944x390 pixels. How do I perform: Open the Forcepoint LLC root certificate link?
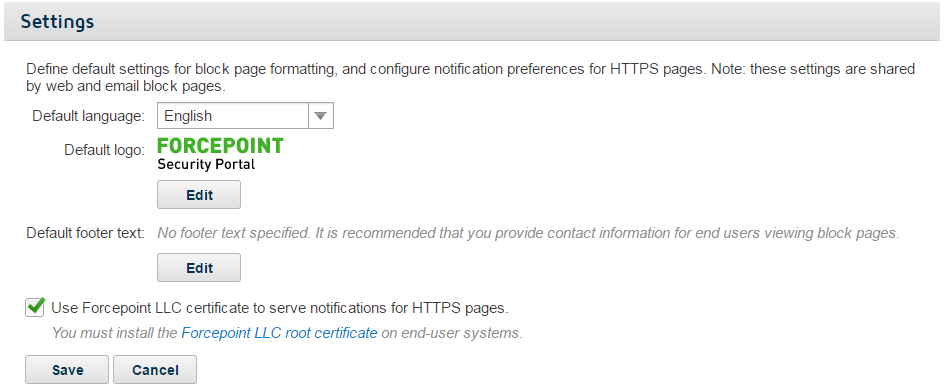pos(279,333)
